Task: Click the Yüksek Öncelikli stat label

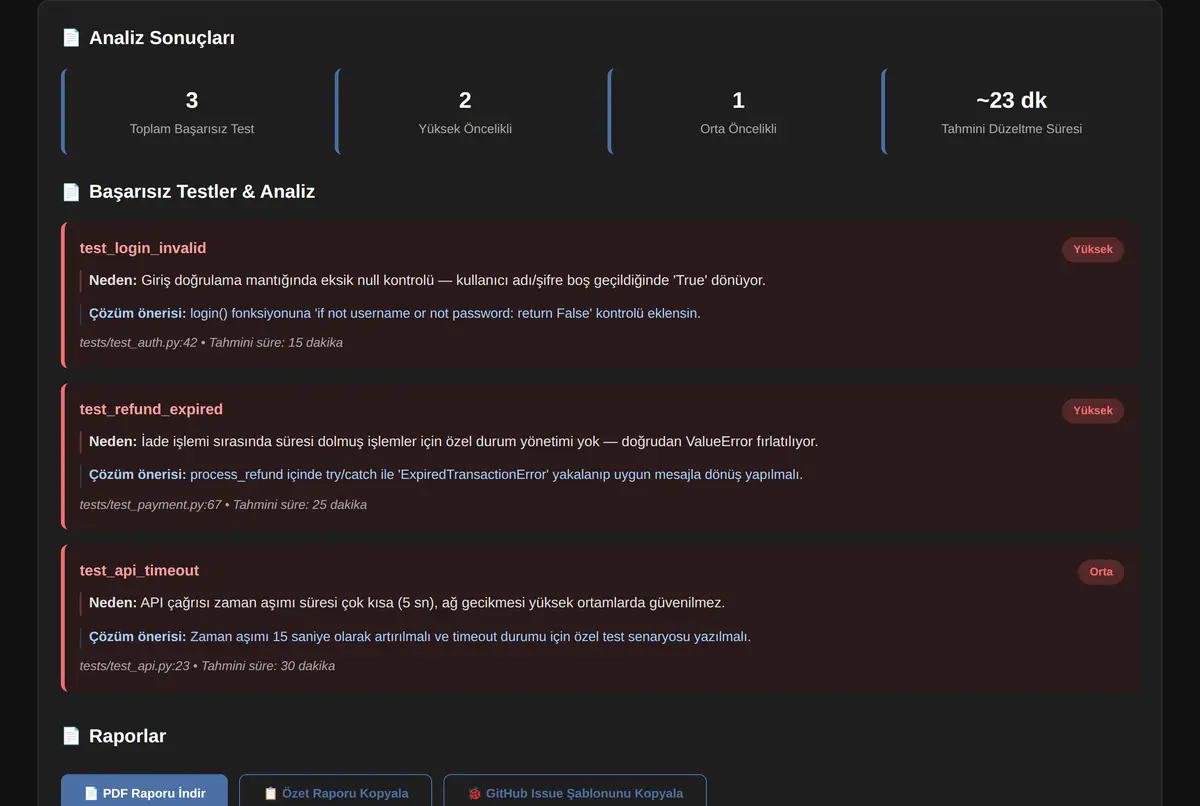Action: [465, 128]
